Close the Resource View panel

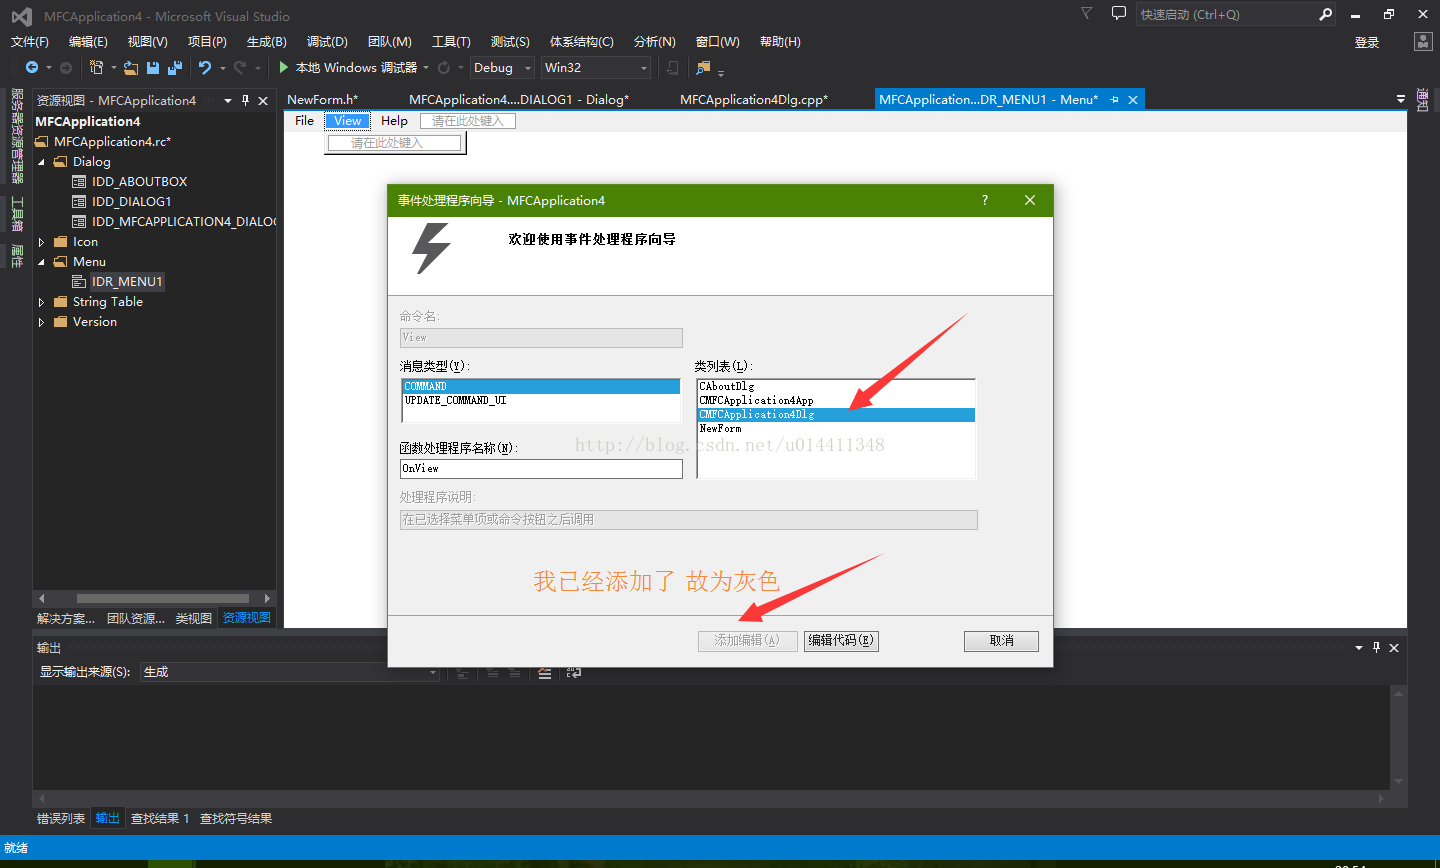pos(263,100)
